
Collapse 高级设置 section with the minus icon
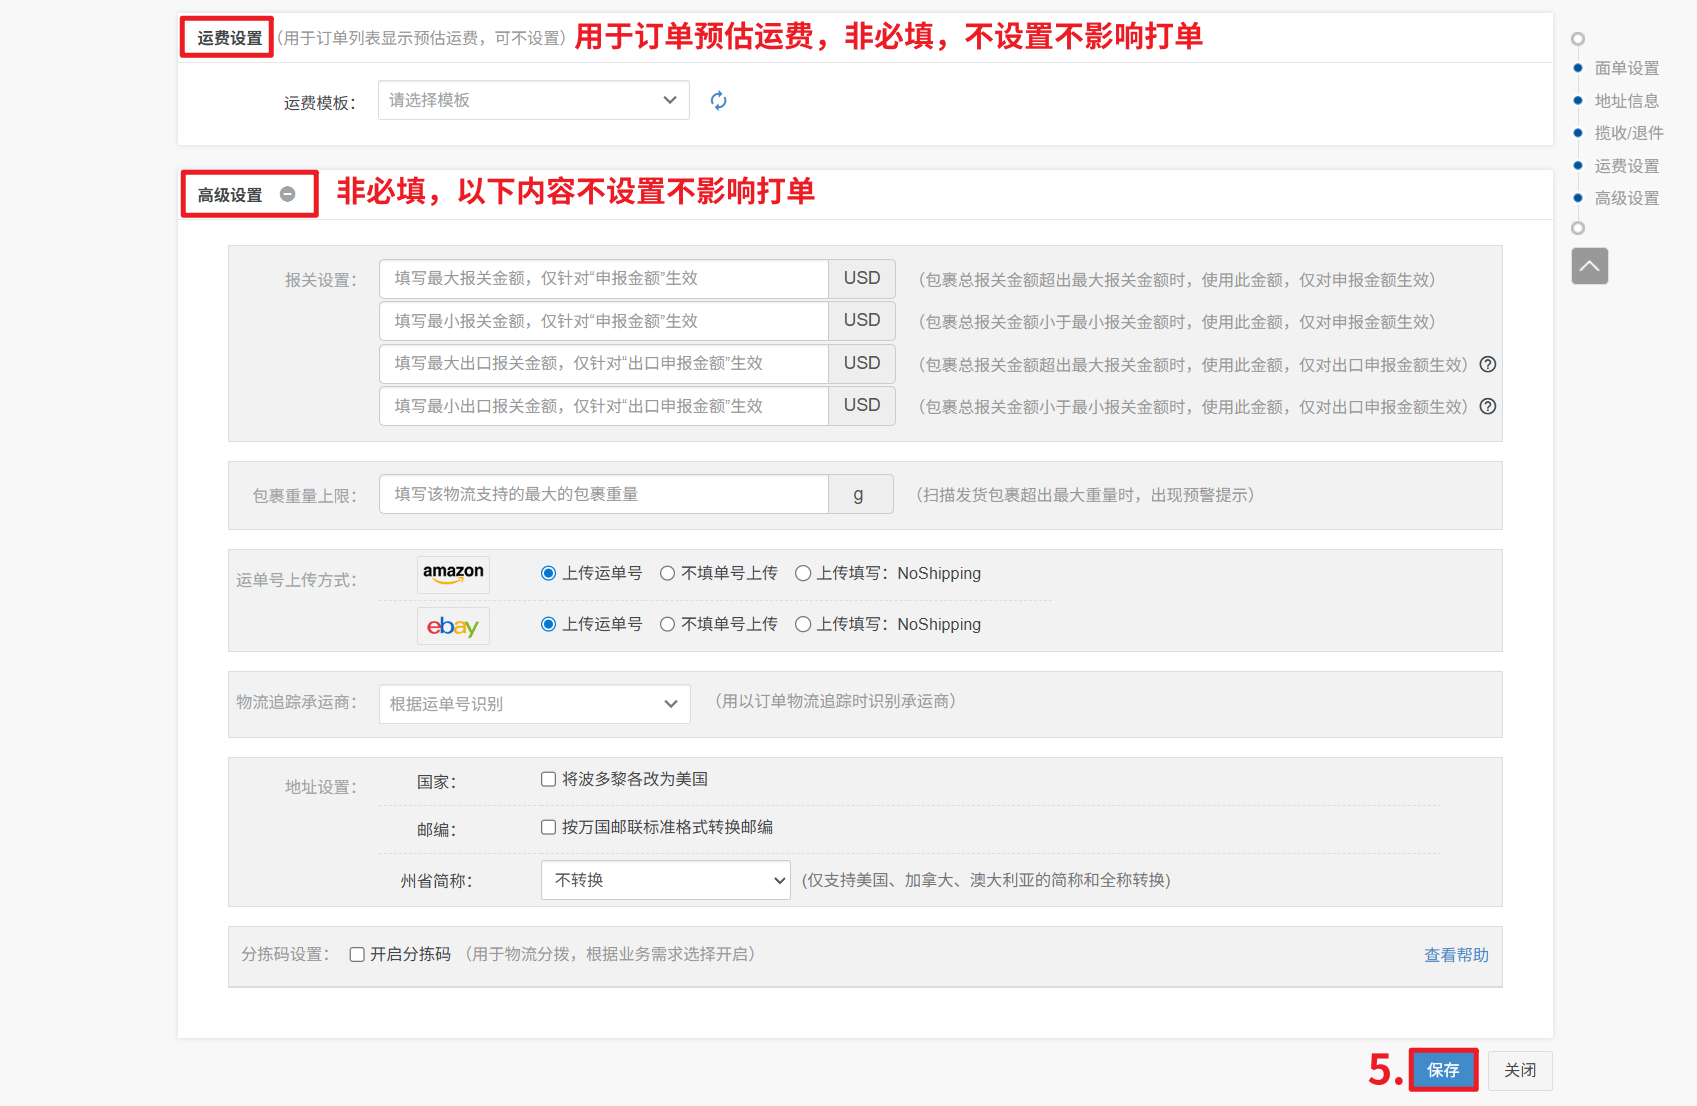[x=288, y=194]
